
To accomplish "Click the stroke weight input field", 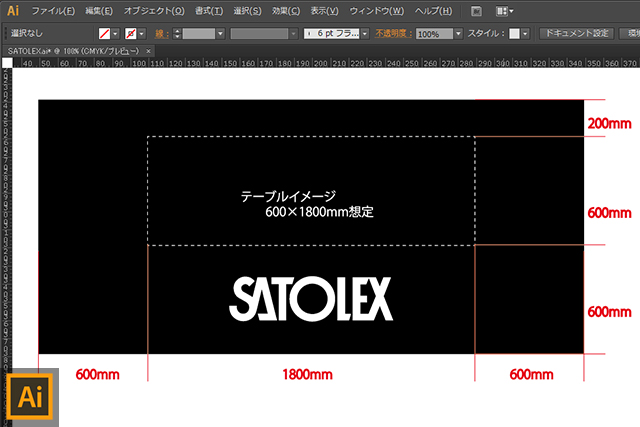I will (199, 33).
